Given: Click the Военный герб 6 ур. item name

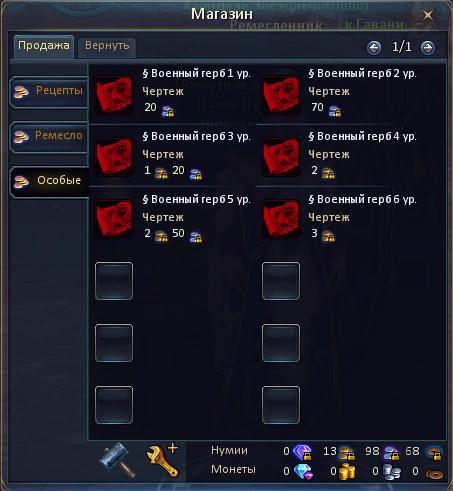Looking at the screenshot, I should [362, 199].
